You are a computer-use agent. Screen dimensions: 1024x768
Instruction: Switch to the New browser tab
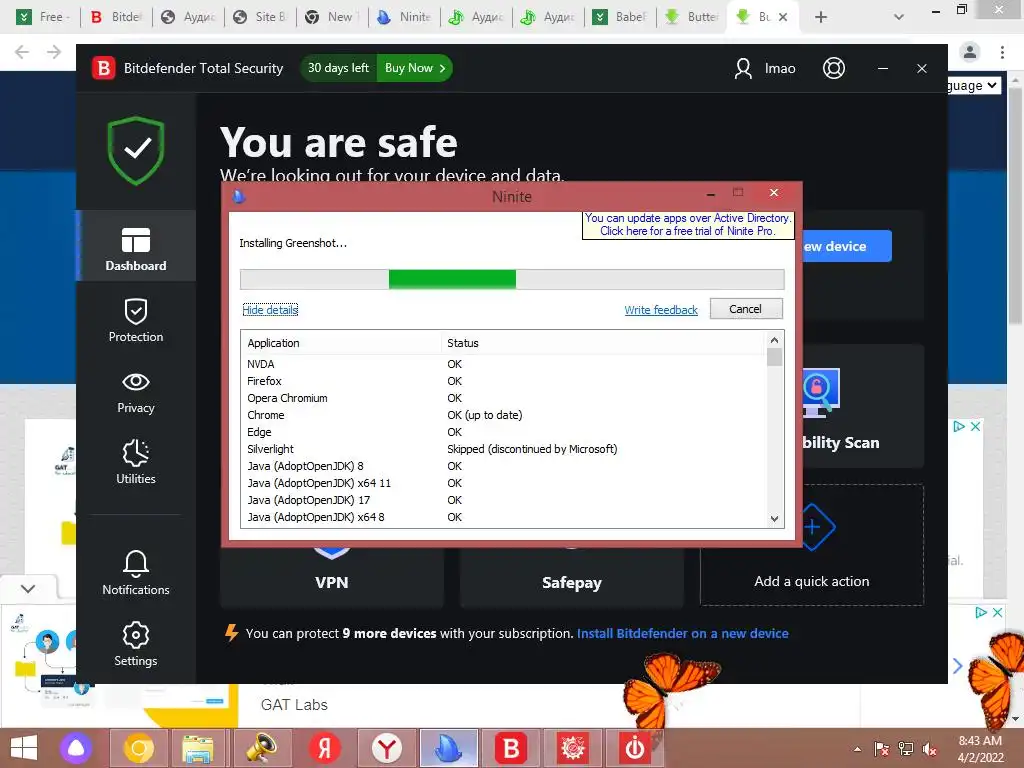pyautogui.click(x=332, y=17)
